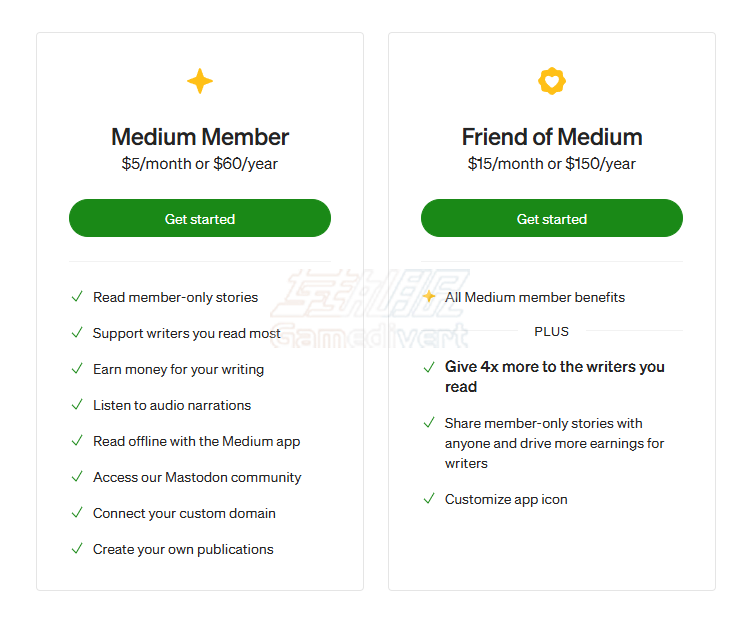The image size is (740, 617).
Task: Click the yellow heart badge Friend of Medium icon
Action: click(552, 81)
